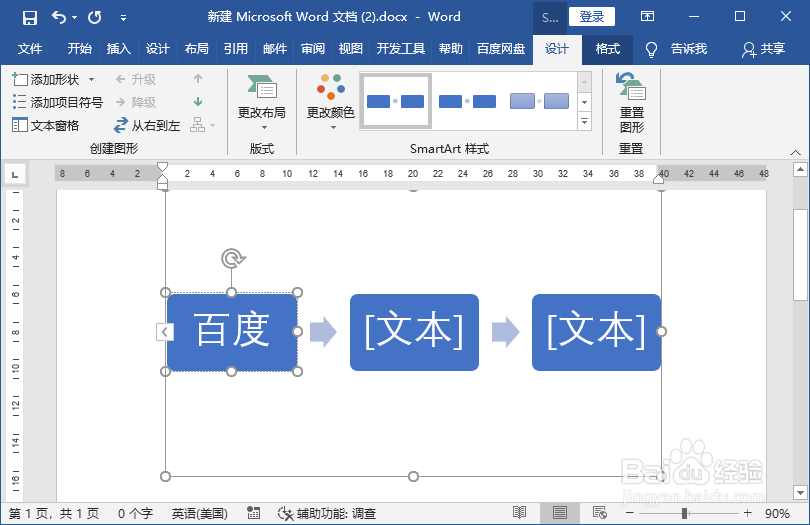Open the 开发工具 tab
Viewport: 810px width, 525px height.
(x=400, y=49)
